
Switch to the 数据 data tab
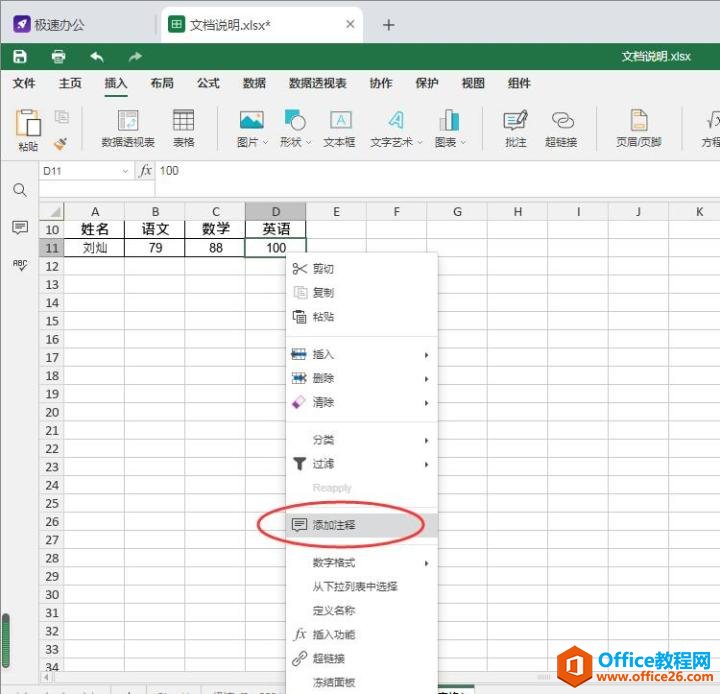254,83
